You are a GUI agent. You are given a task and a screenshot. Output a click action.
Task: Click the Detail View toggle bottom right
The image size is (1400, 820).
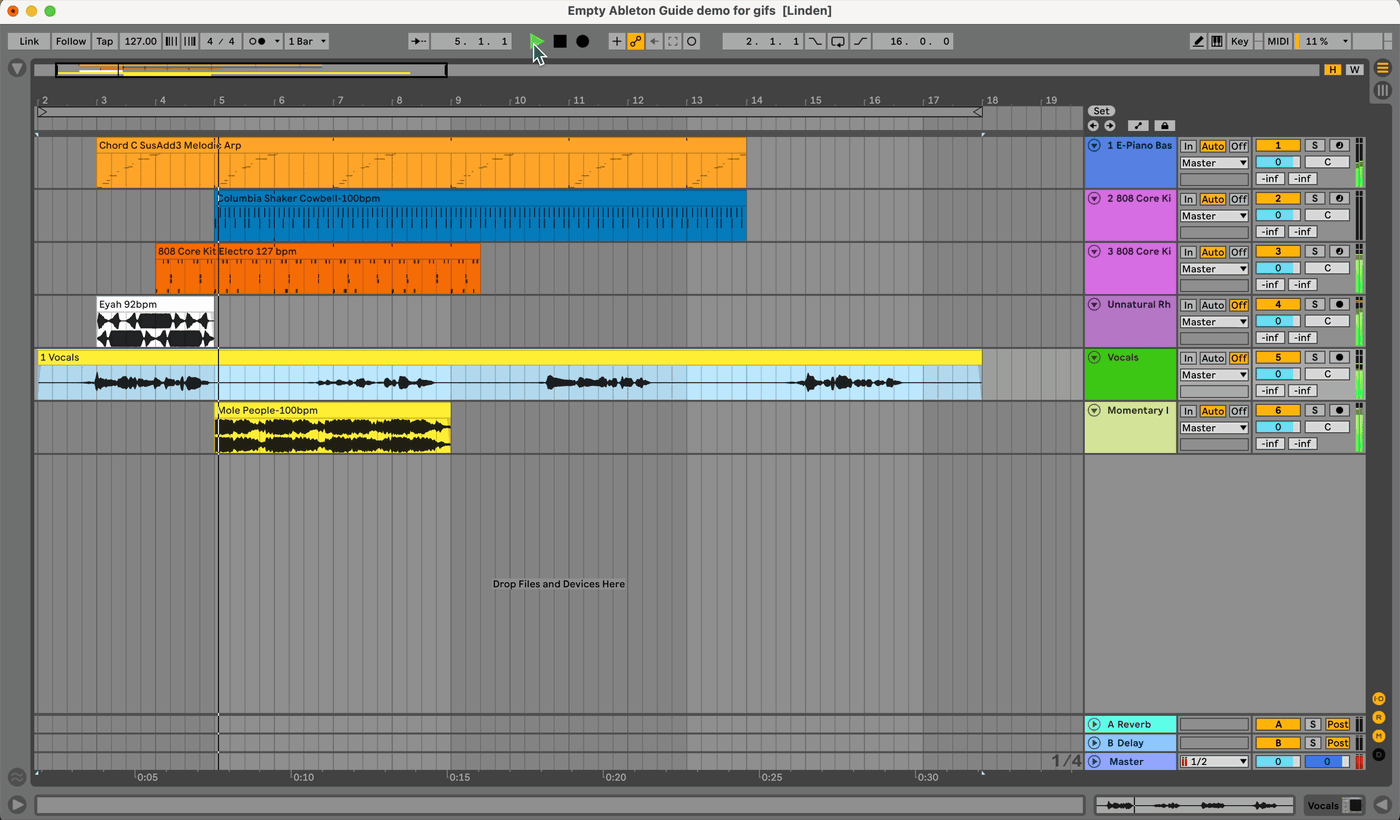(1382, 804)
